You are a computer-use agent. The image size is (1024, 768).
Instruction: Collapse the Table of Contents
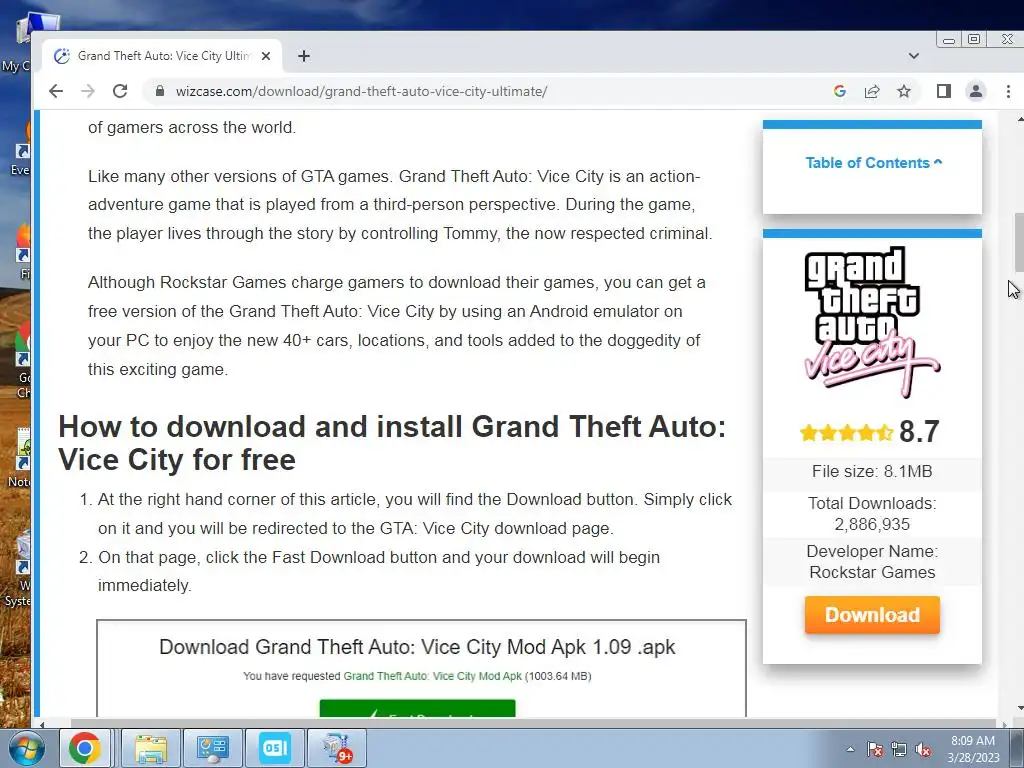pyautogui.click(x=873, y=163)
